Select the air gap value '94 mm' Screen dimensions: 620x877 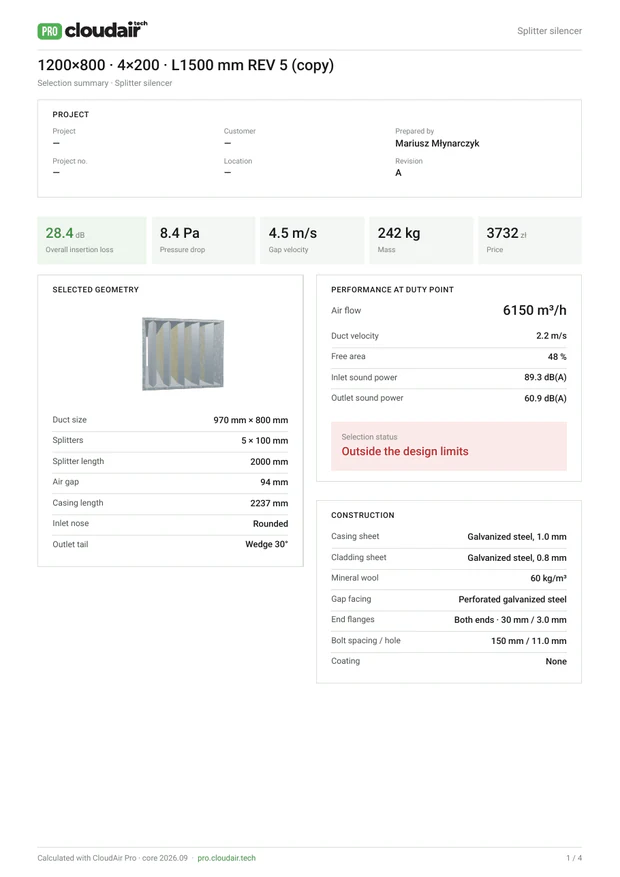point(274,482)
